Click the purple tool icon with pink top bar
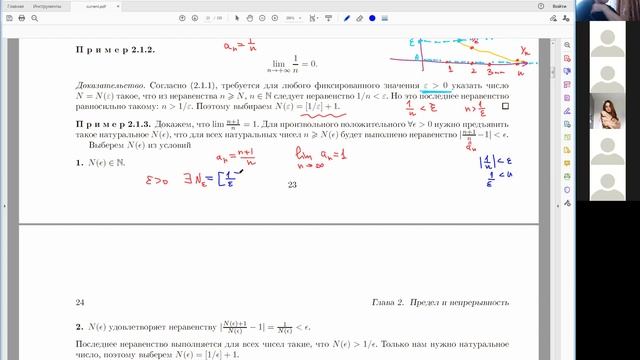This screenshot has width=640, height=360. pos(567,84)
